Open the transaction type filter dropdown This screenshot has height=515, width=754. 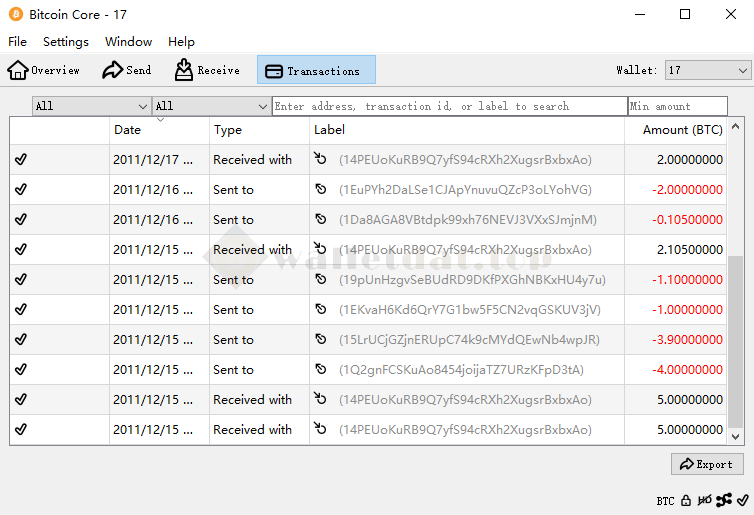pos(211,106)
